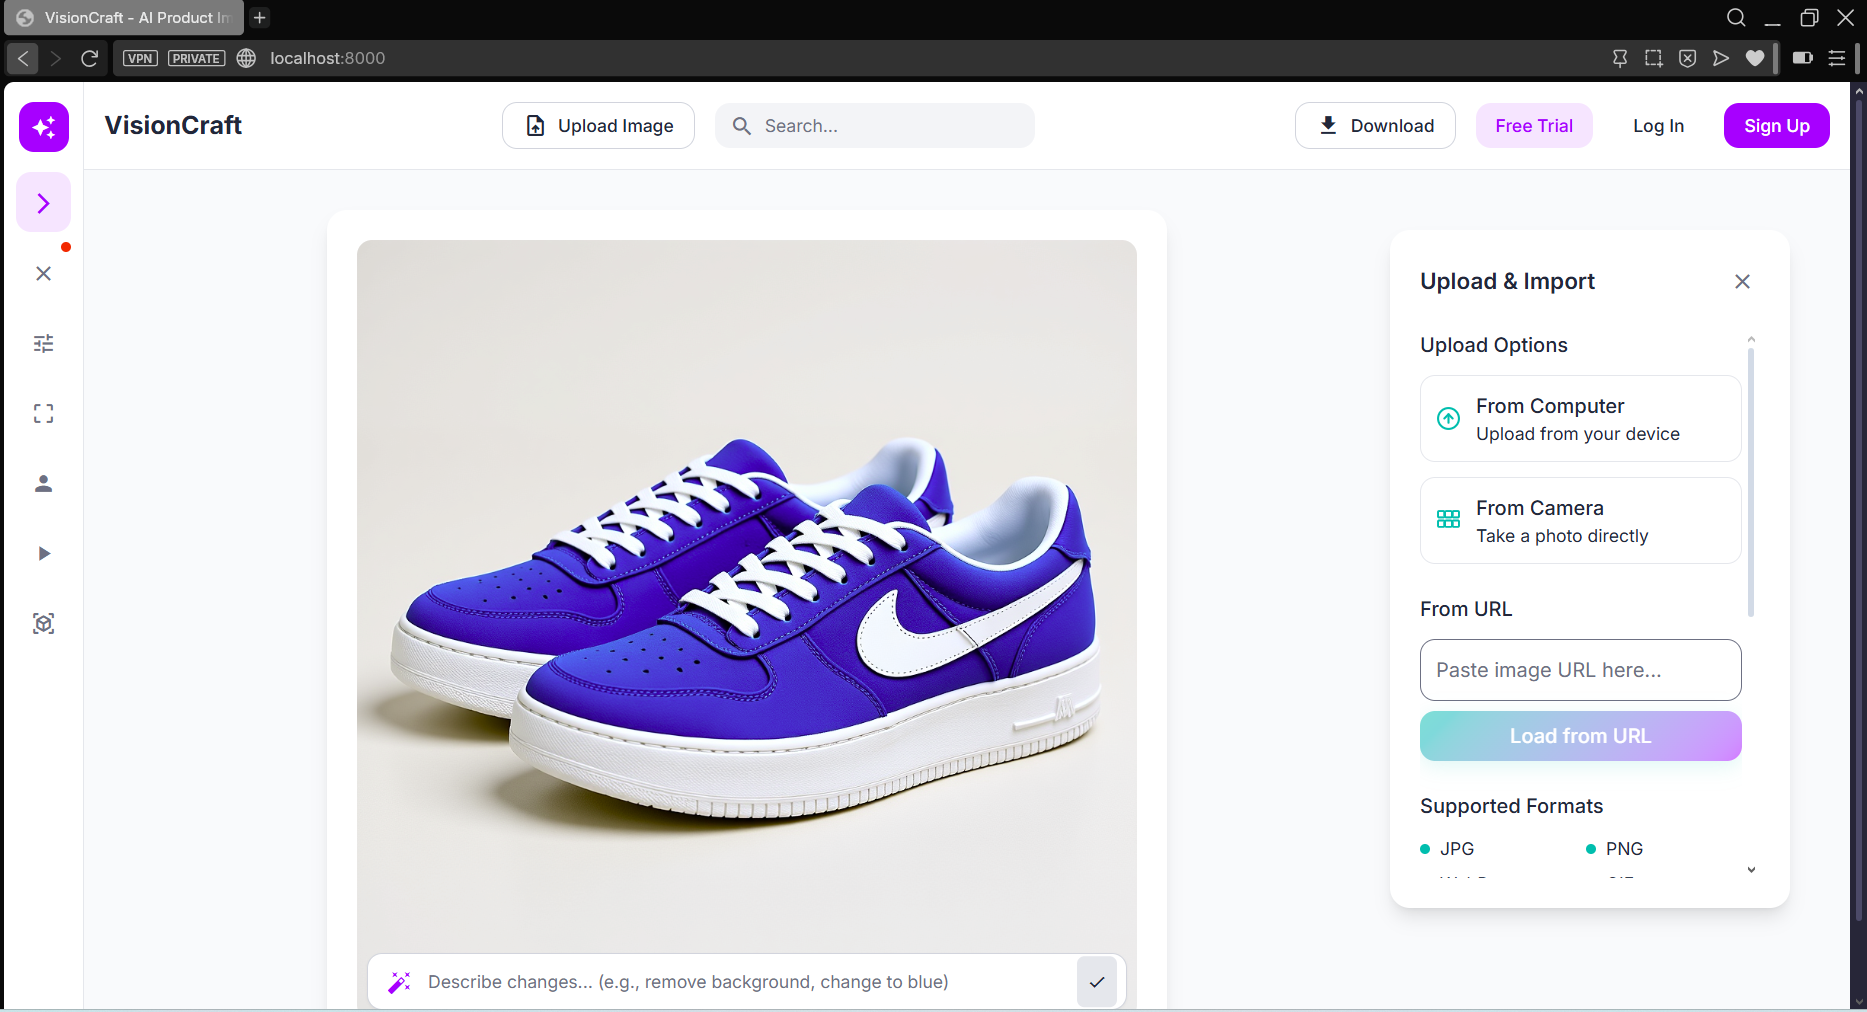Click the X icon in left sidebar
This screenshot has height=1012, width=1867.
[44, 273]
